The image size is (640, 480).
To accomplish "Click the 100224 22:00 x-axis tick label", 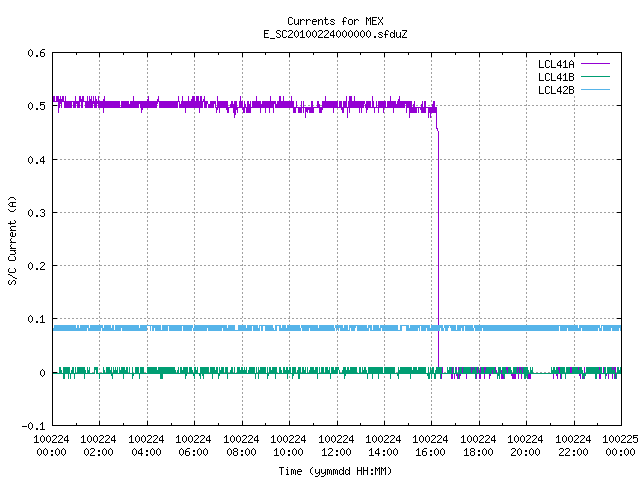I will [573, 446].
